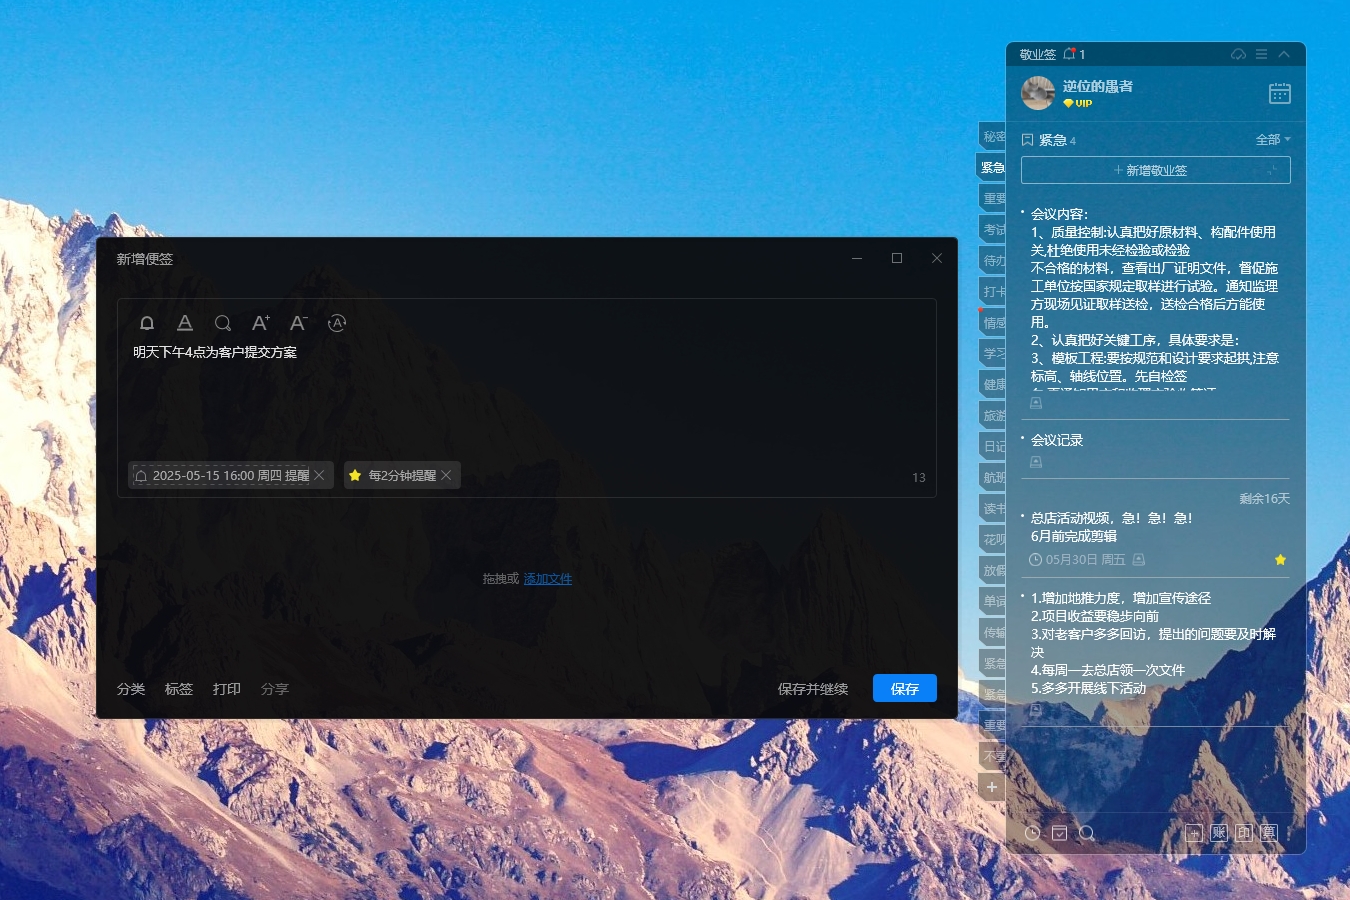This screenshot has width=1350, height=900.
Task: Click the device icon under the 会议记录 note
Action: point(1036,462)
